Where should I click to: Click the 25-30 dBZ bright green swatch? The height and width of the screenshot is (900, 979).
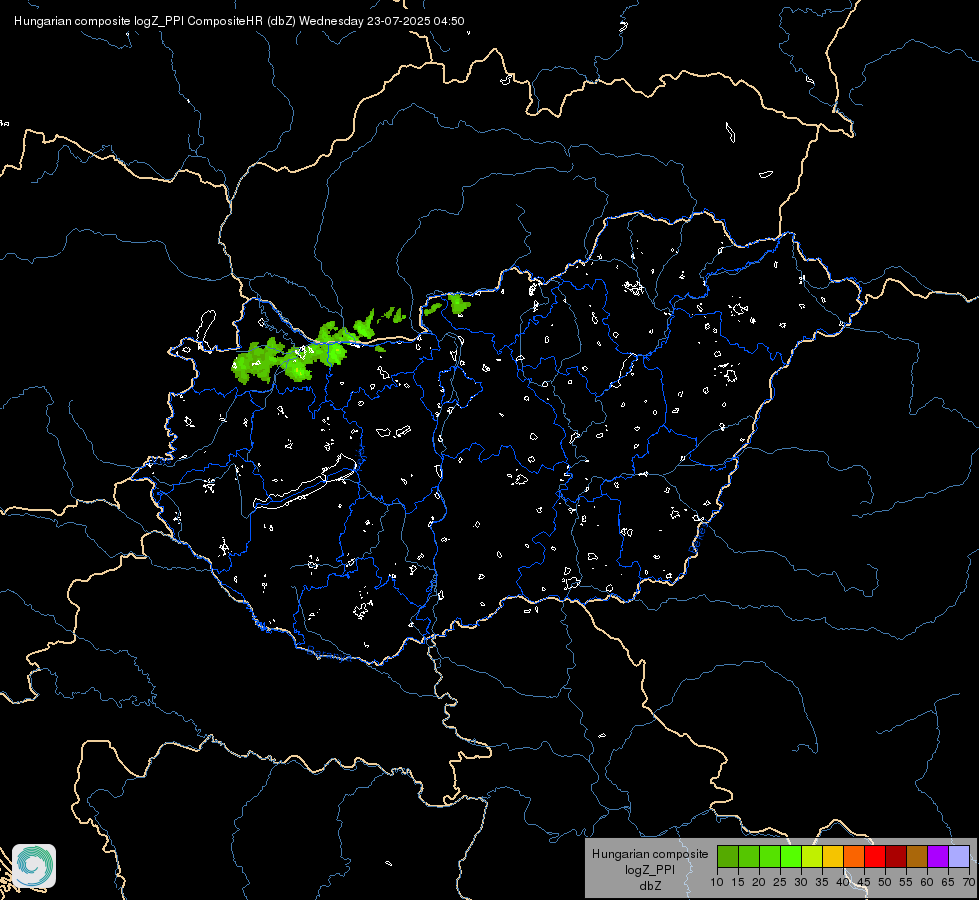(791, 856)
